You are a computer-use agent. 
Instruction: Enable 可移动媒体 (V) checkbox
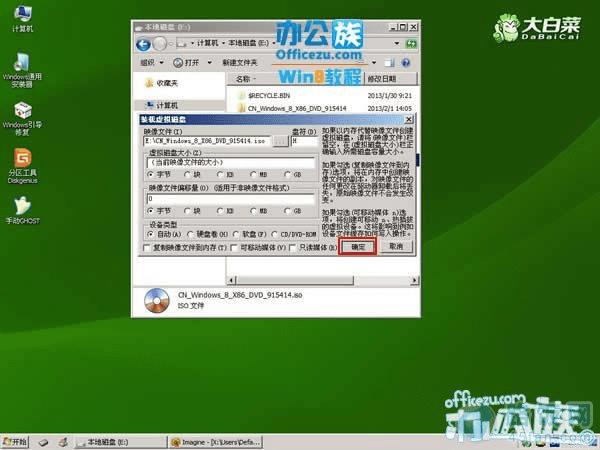pos(259,248)
